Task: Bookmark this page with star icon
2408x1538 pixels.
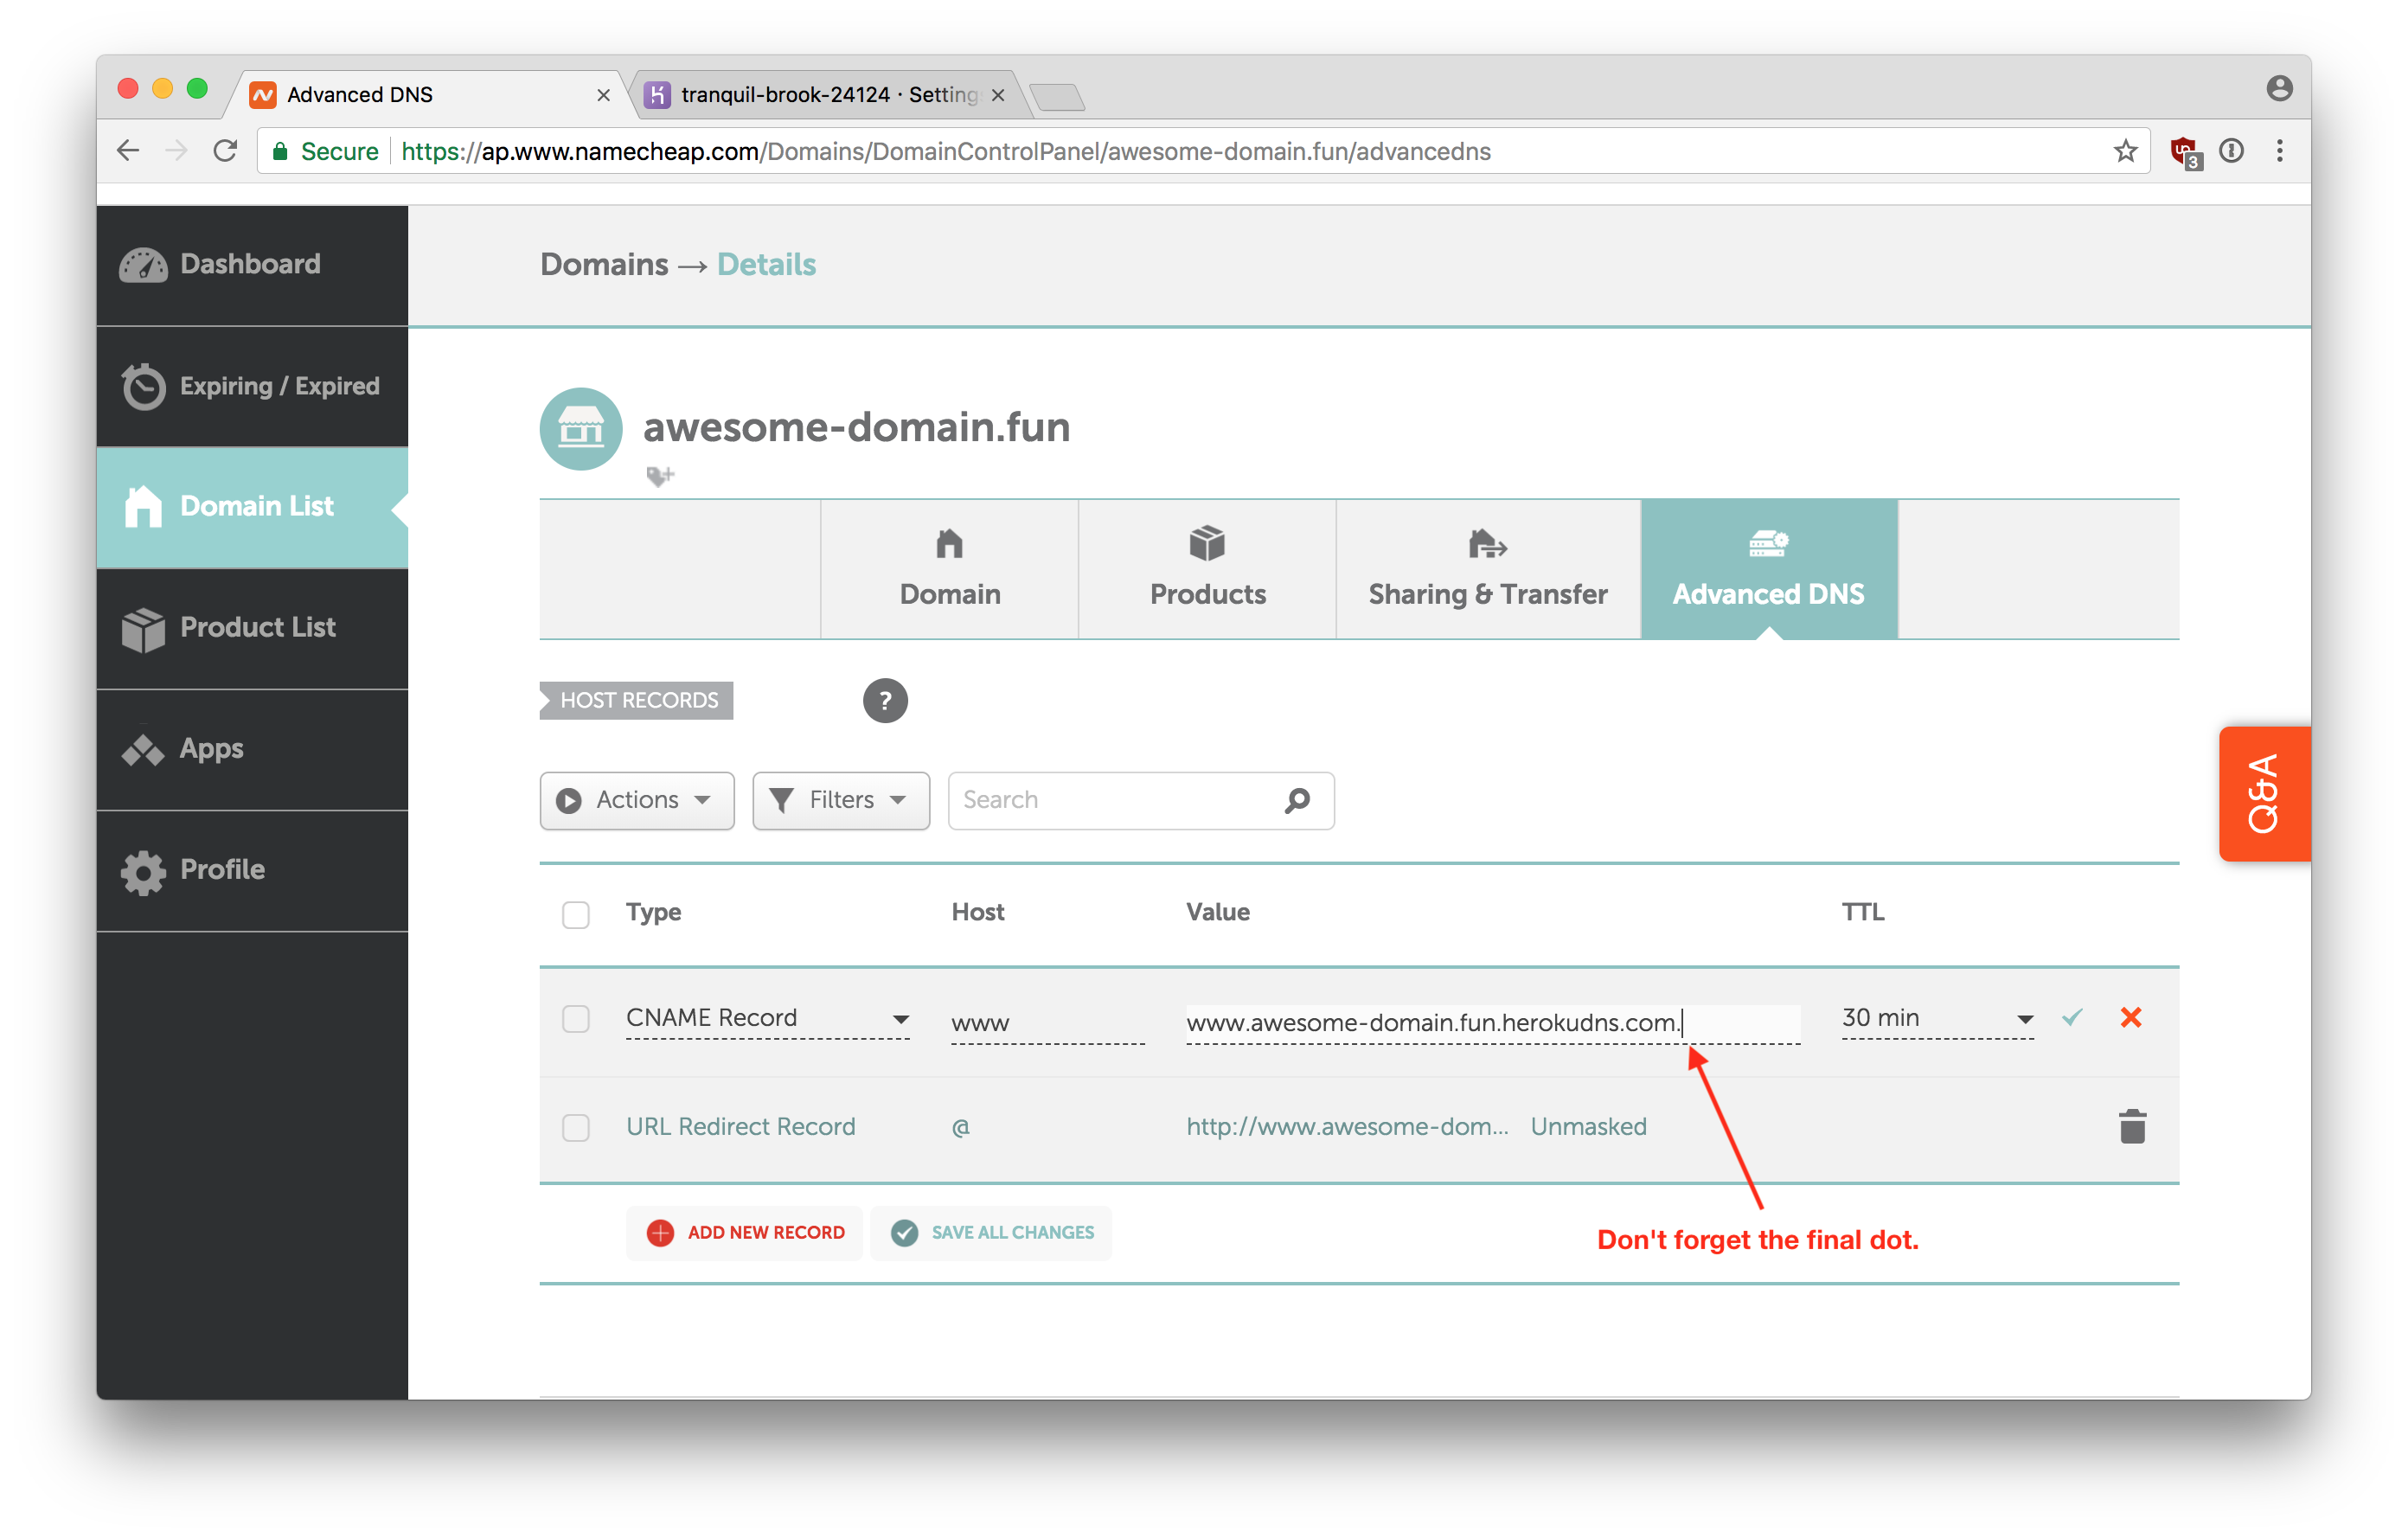Action: tap(2125, 151)
